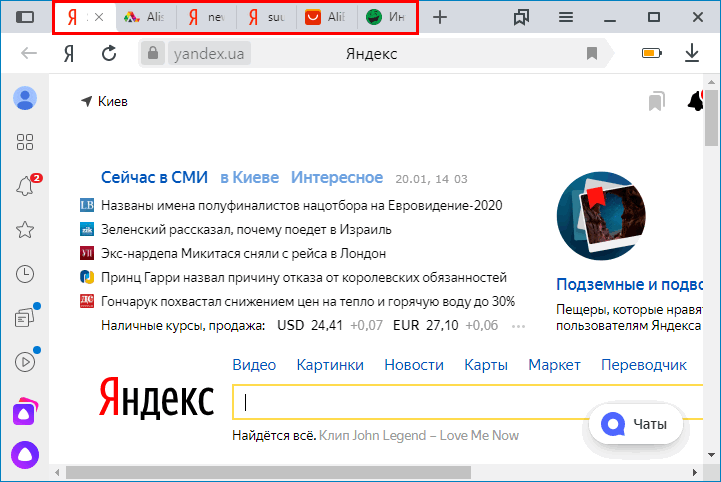Open the services grid in sidebar

pyautogui.click(x=25, y=142)
